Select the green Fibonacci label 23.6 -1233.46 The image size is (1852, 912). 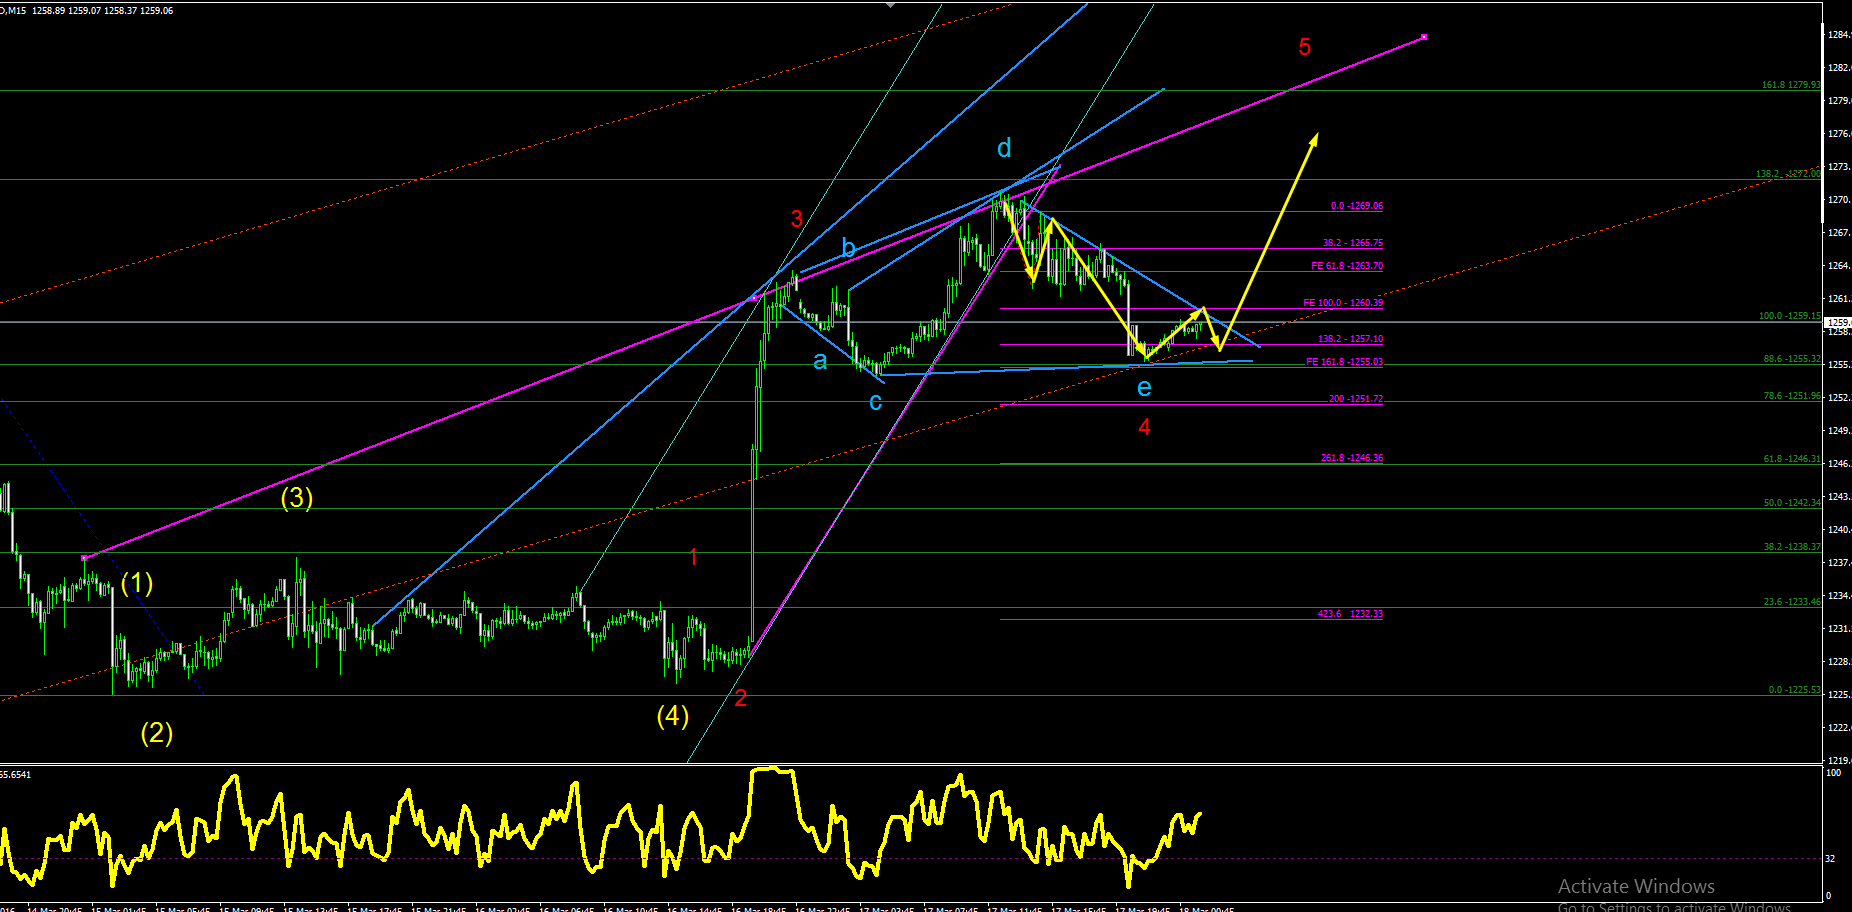tap(1792, 602)
